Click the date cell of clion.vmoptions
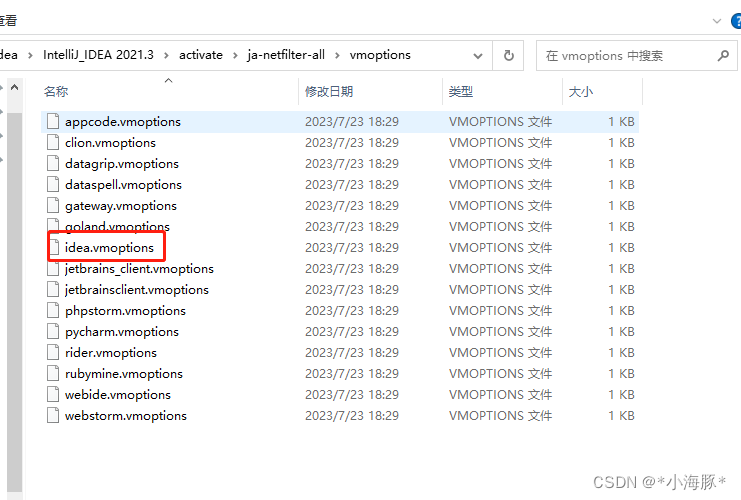The image size is (741, 500). 352,143
